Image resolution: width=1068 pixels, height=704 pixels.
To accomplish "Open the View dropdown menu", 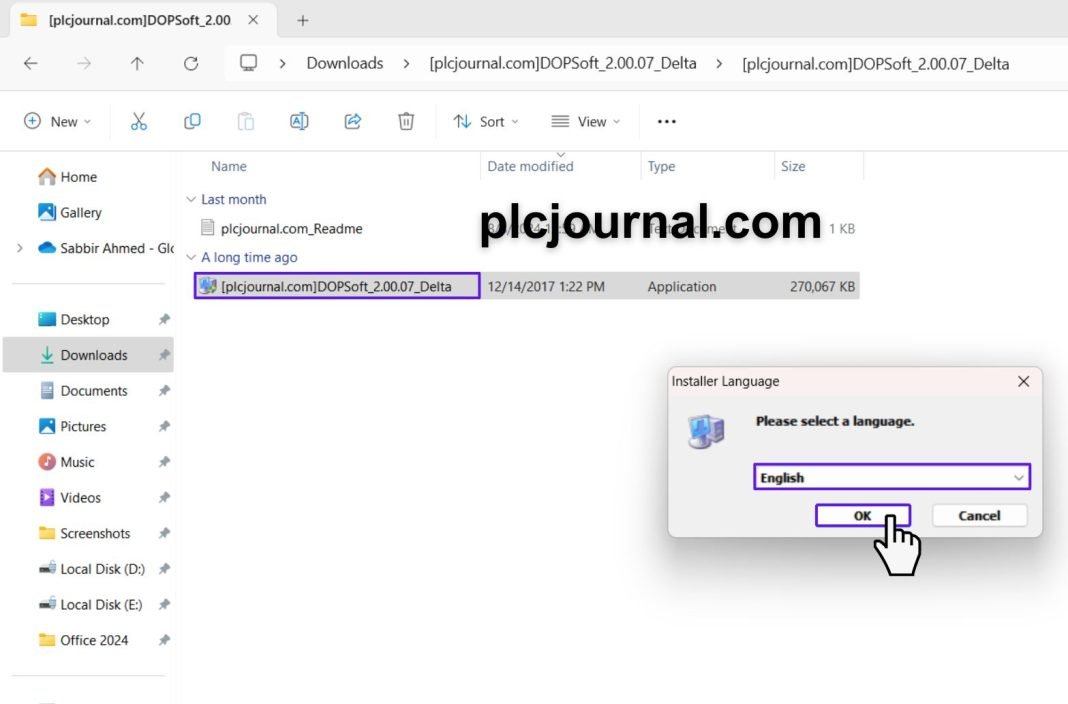I will (586, 121).
